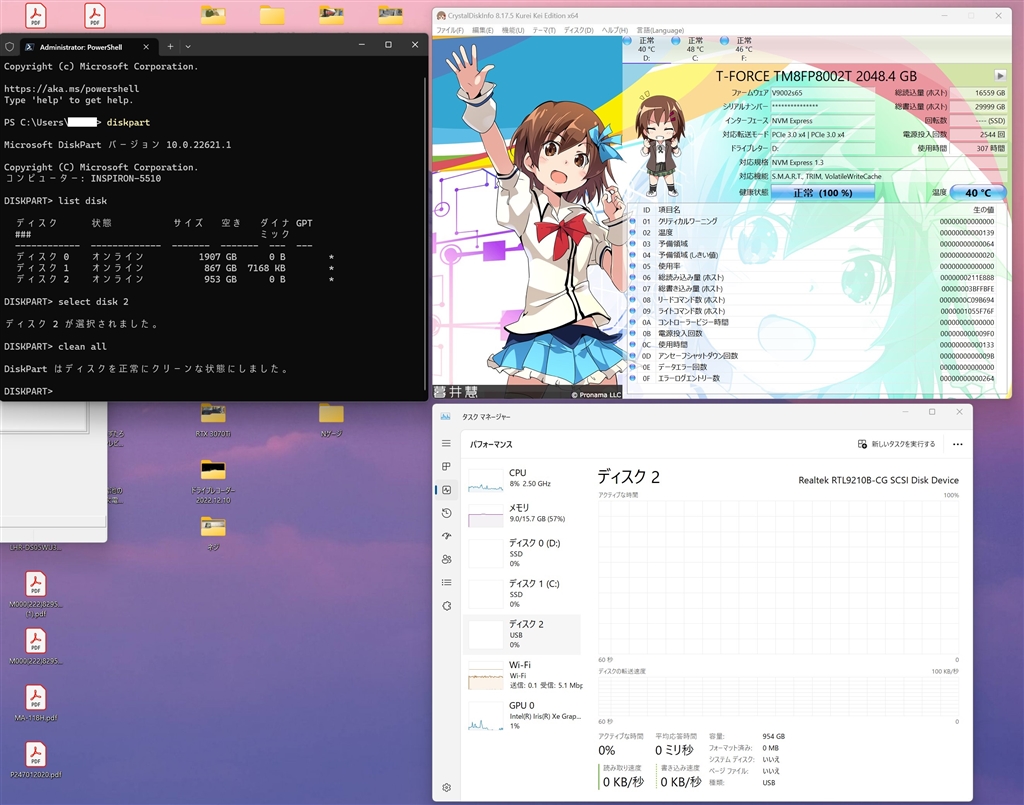Select the D: disk tab at 40 °C
The height and width of the screenshot is (805, 1024).
pyautogui.click(x=647, y=49)
